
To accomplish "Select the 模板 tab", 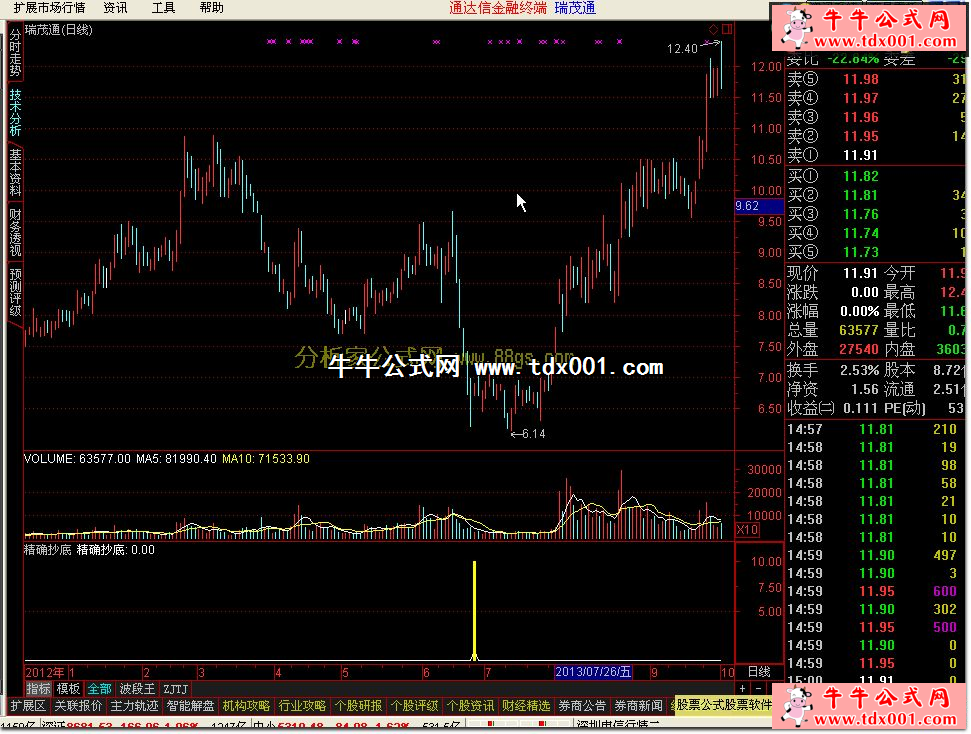I will [x=68, y=689].
